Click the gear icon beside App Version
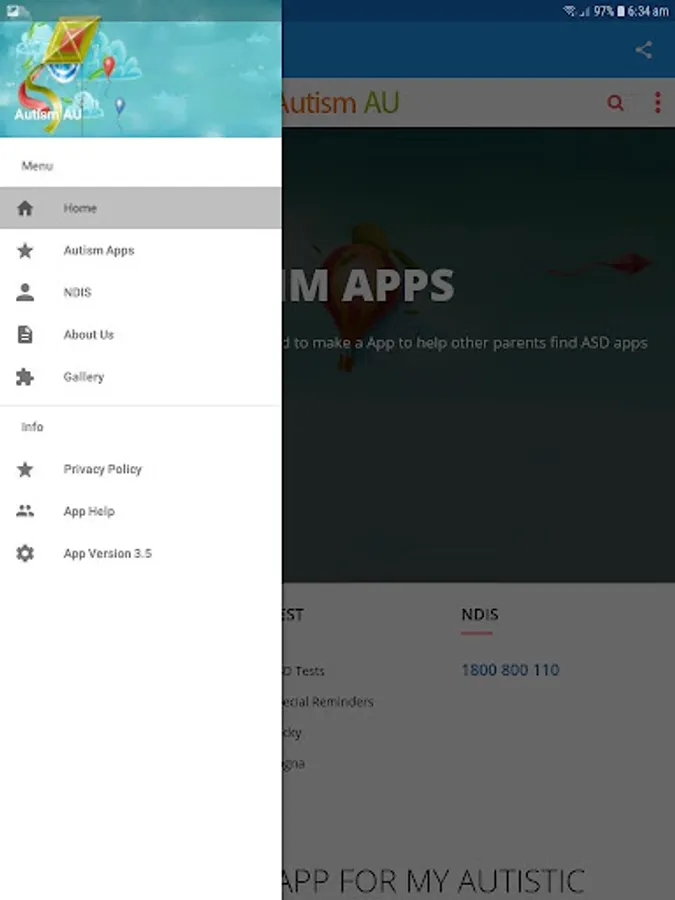Screen dimensions: 675x900 coord(25,553)
